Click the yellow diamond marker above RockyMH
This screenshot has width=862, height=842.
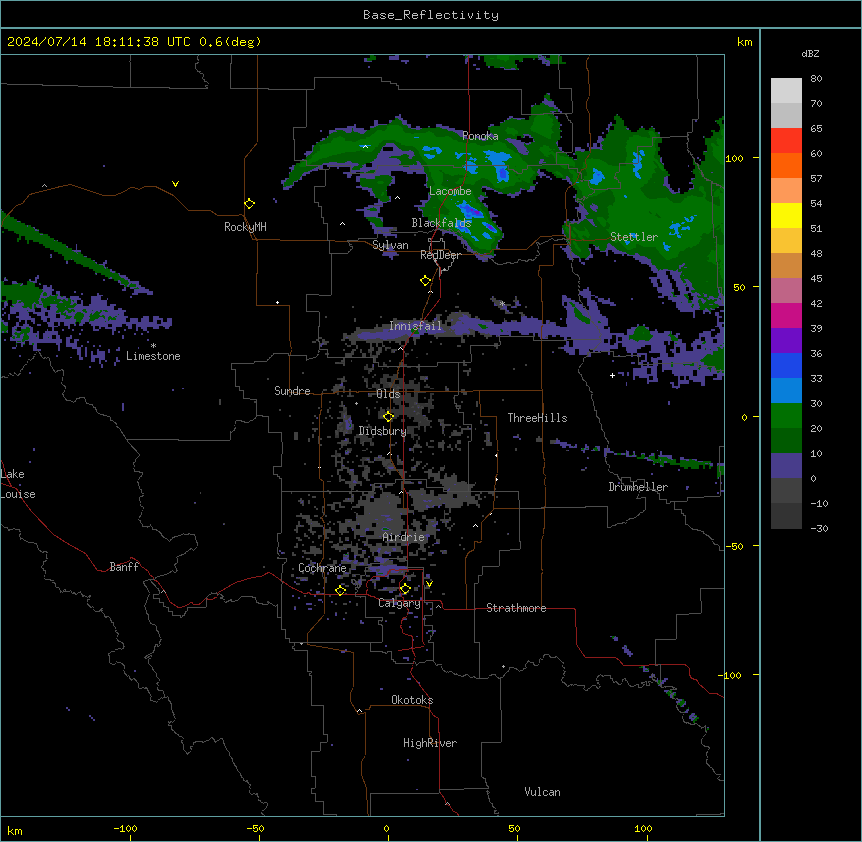coord(250,204)
